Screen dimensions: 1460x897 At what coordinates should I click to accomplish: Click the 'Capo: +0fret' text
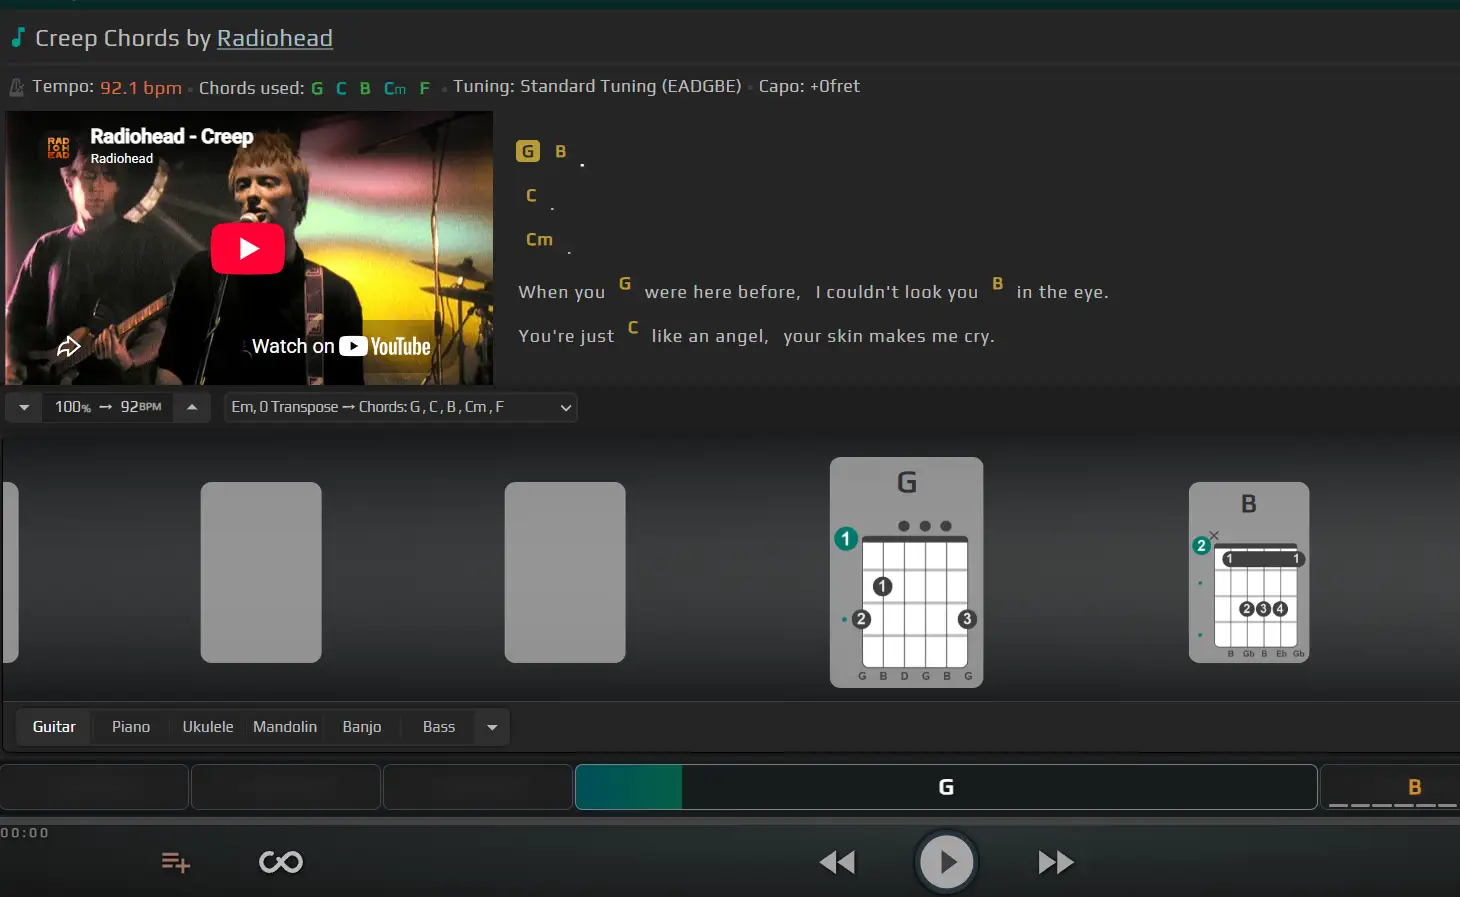(x=809, y=86)
